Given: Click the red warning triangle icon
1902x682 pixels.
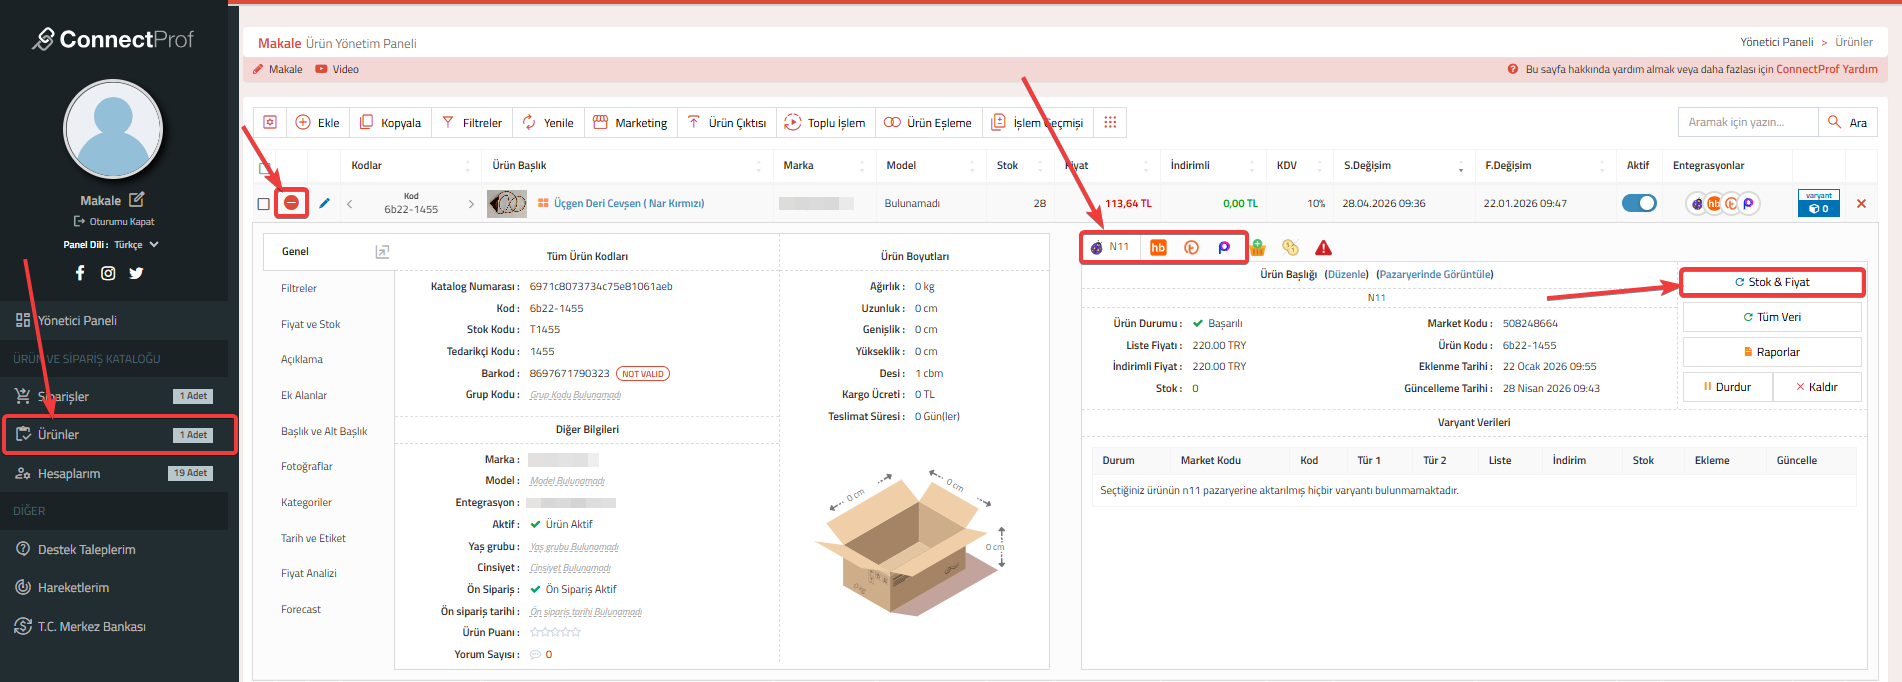Looking at the screenshot, I should (1323, 248).
